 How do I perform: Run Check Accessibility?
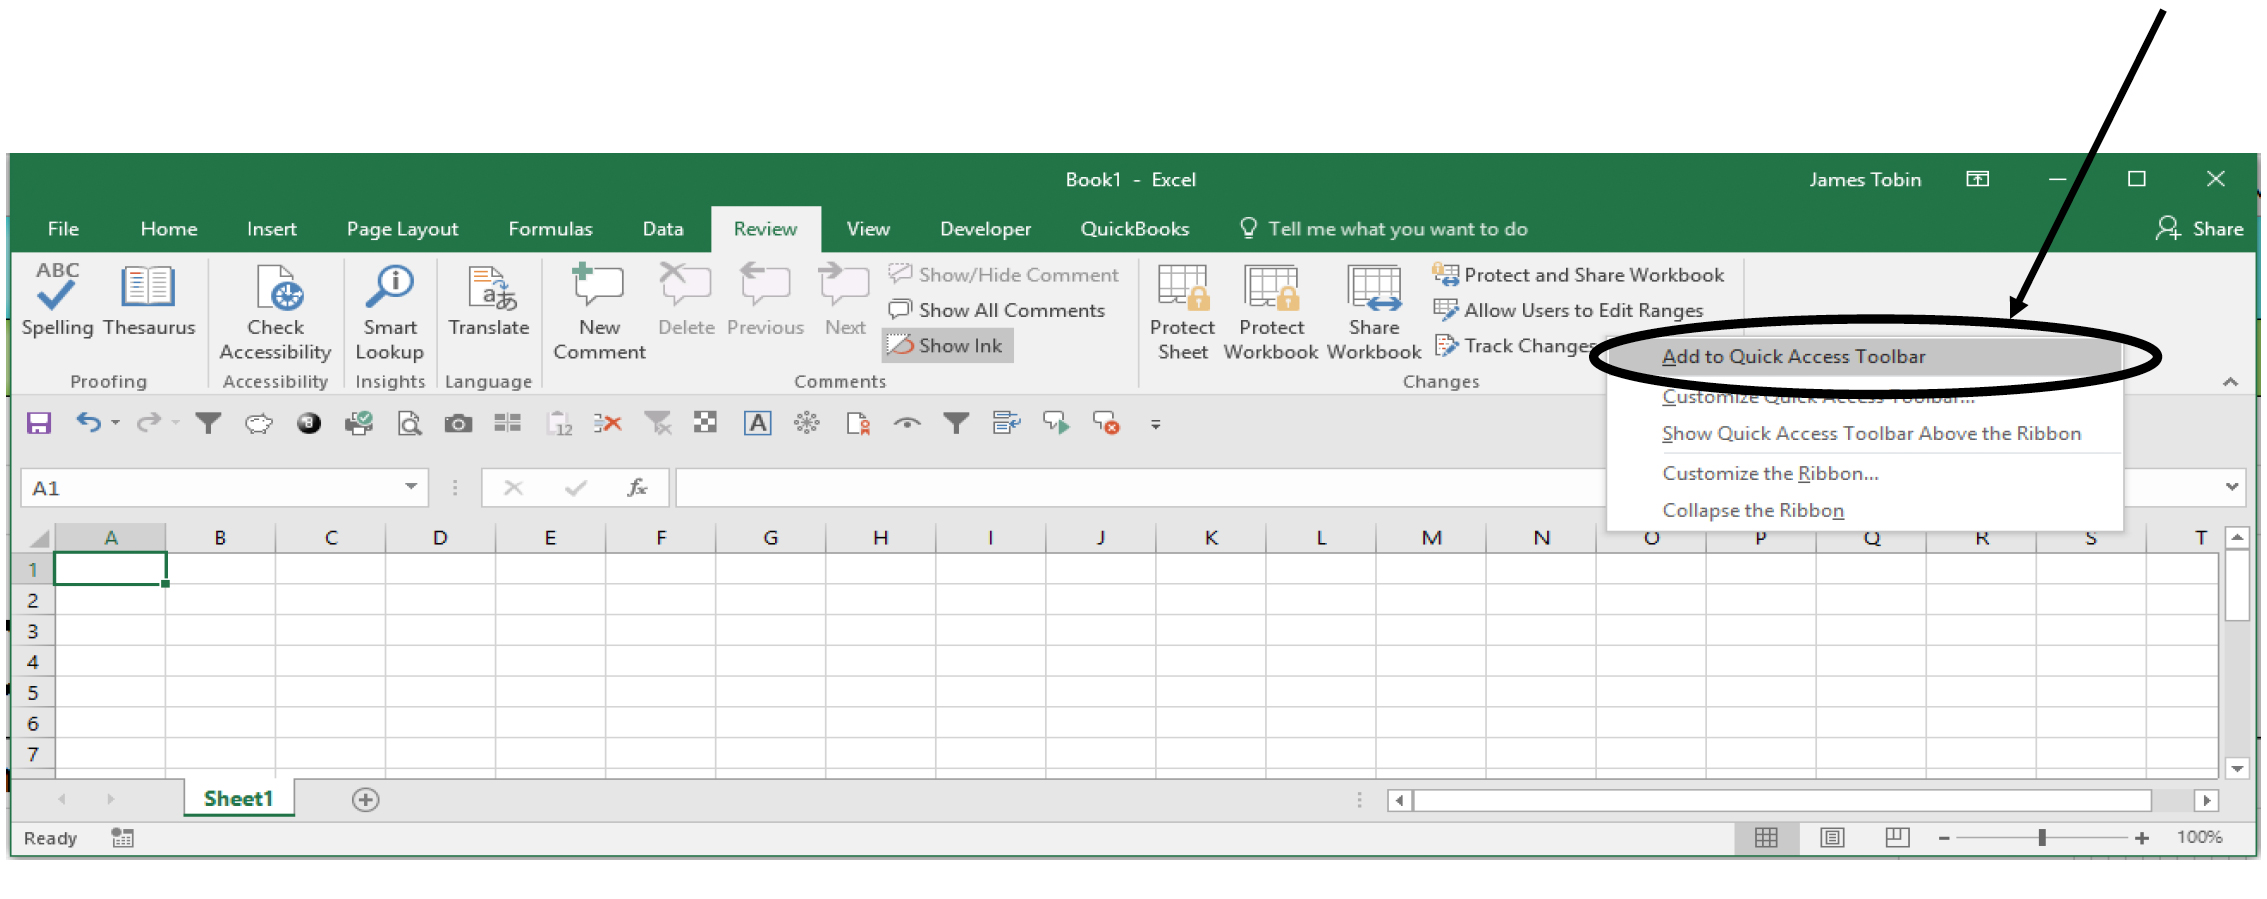275,312
